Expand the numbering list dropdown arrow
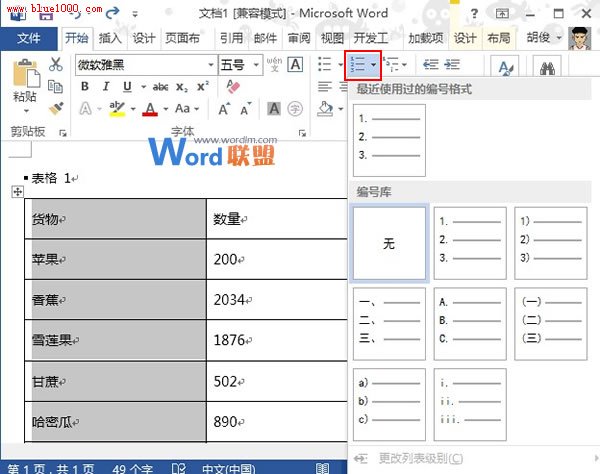Viewport: 600px width, 474px height. click(374, 65)
